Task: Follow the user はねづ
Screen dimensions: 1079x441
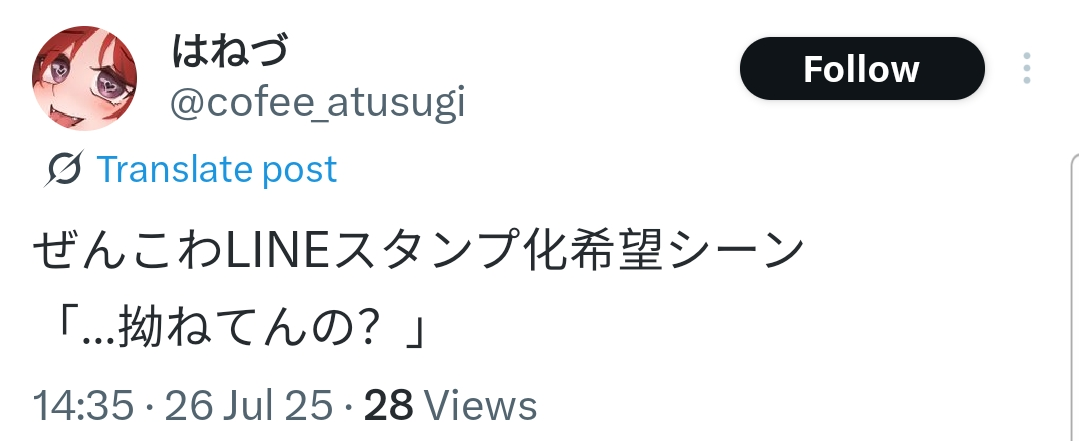Action: click(x=862, y=69)
